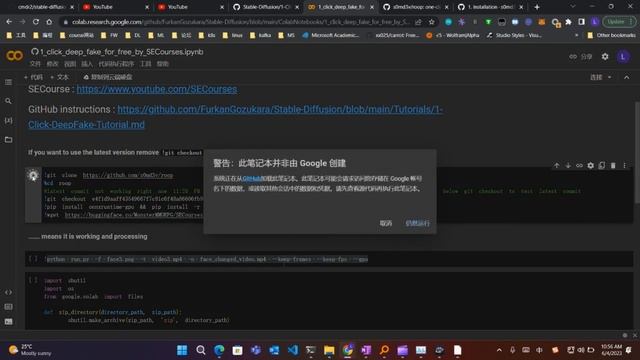Mirror cell in tab icon in cell toolbar
Image resolution: width=640 pixels, height=360 pixels.
pyautogui.click(x=602, y=165)
